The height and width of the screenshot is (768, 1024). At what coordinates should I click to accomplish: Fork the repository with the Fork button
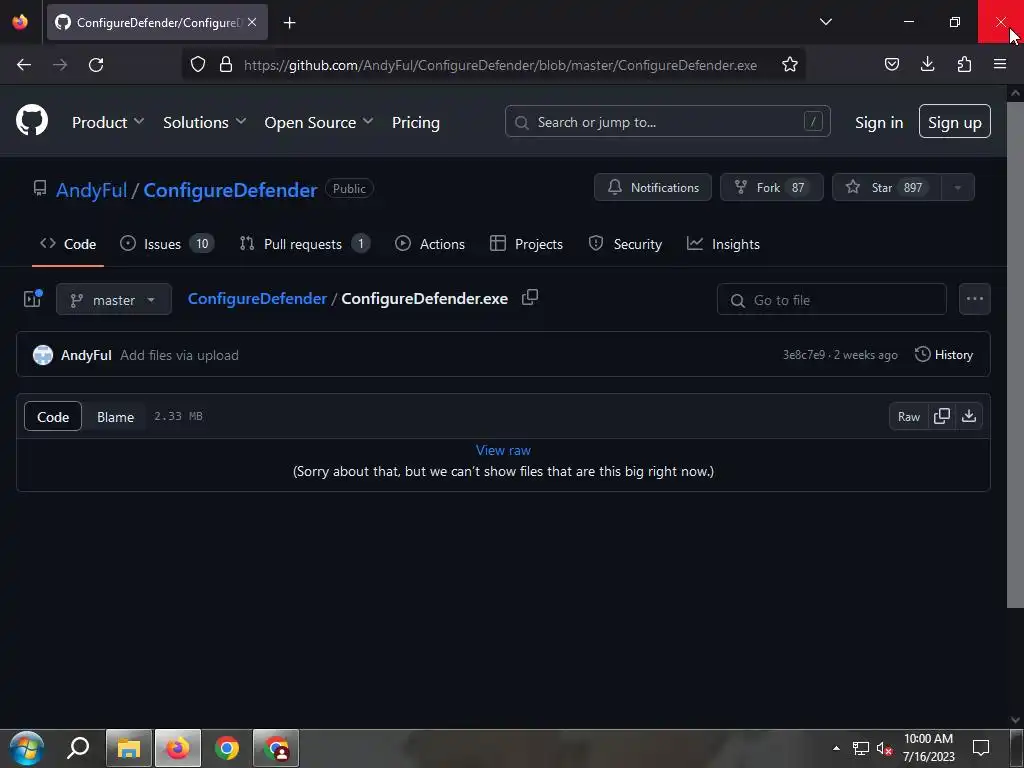pyautogui.click(x=771, y=187)
